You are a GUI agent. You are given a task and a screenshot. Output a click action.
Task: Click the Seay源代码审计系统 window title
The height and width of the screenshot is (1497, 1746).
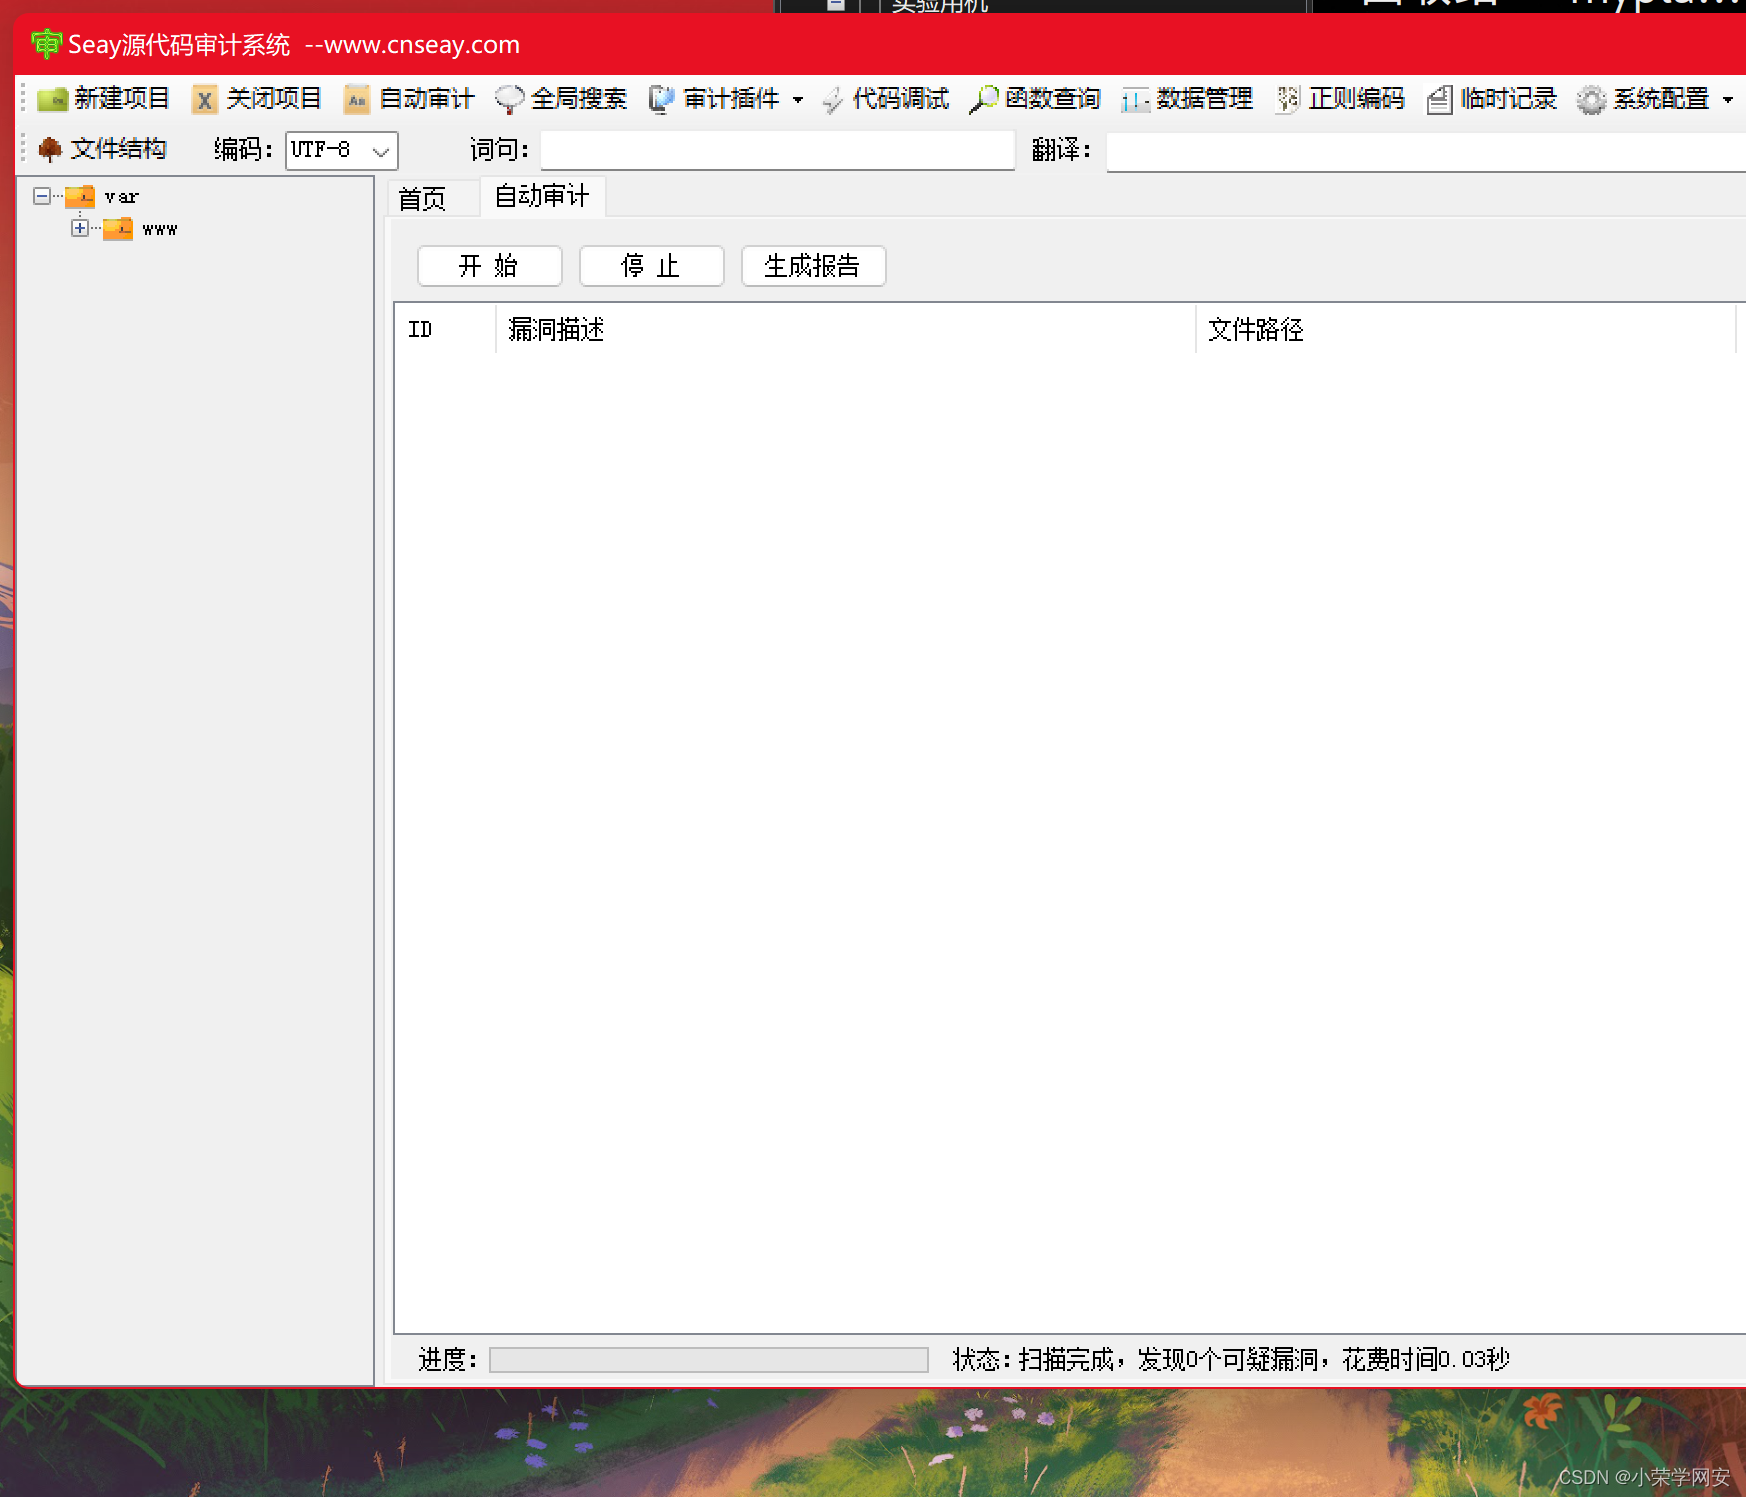pyautogui.click(x=294, y=45)
